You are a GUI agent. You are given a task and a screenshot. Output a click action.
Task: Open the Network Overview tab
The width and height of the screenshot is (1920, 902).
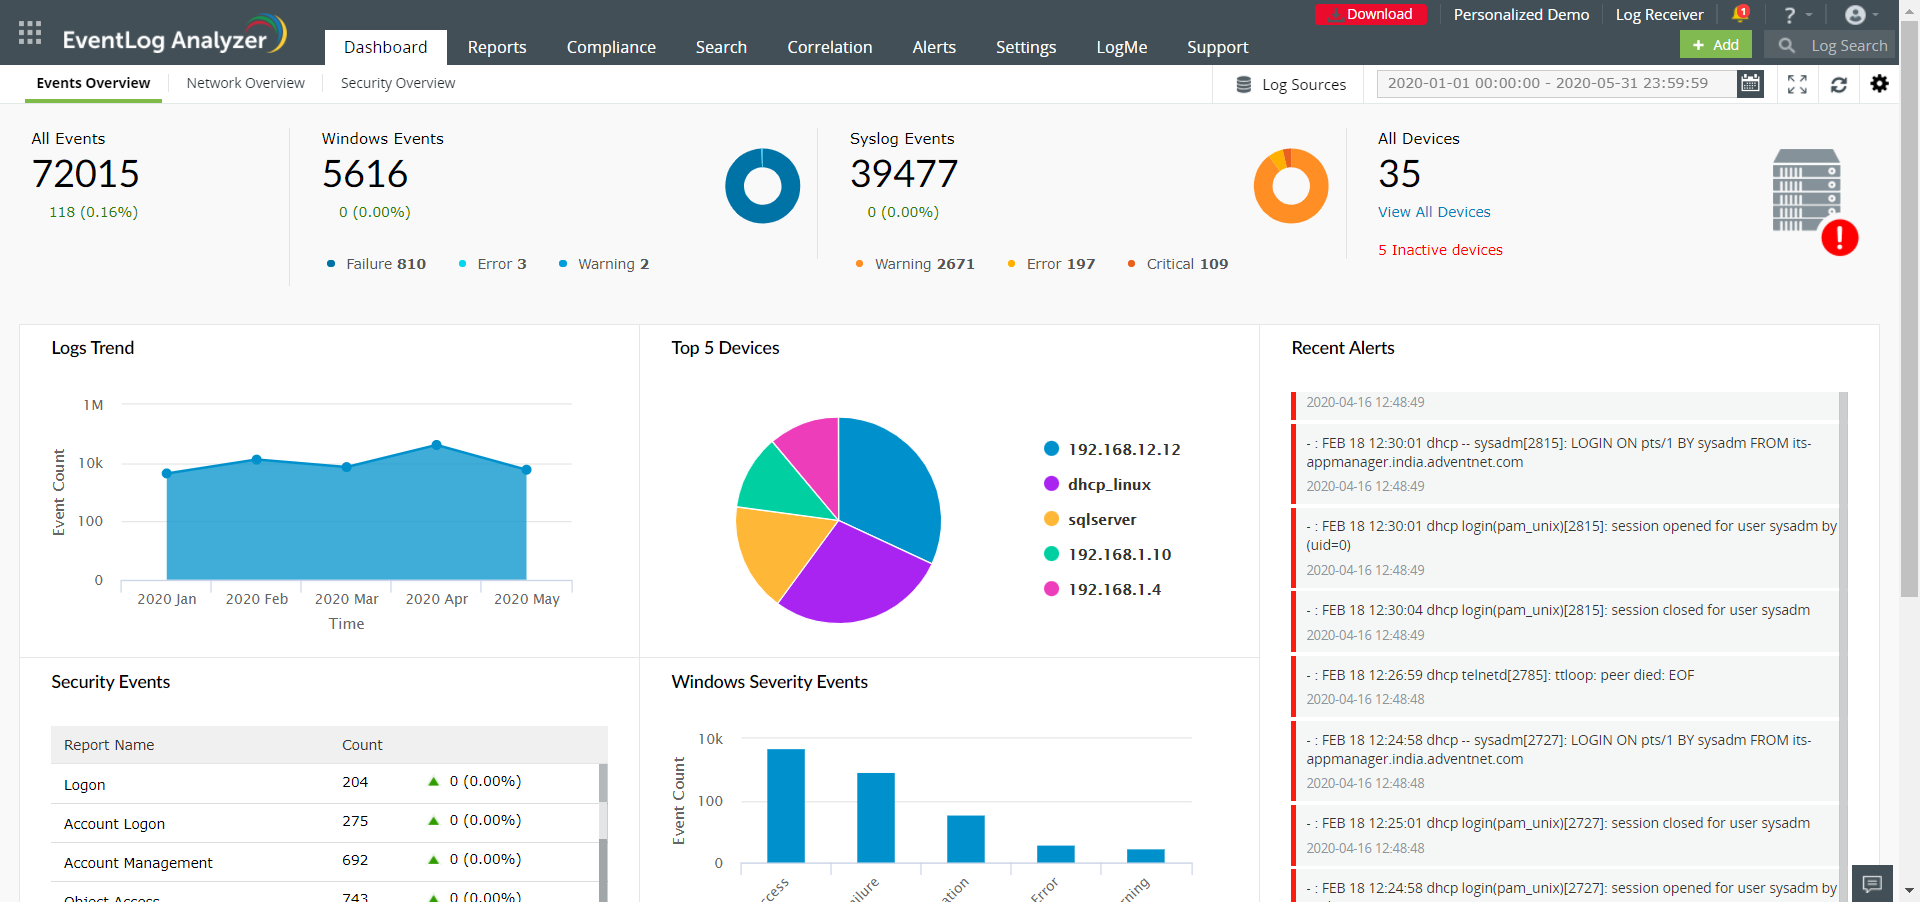[x=245, y=83]
